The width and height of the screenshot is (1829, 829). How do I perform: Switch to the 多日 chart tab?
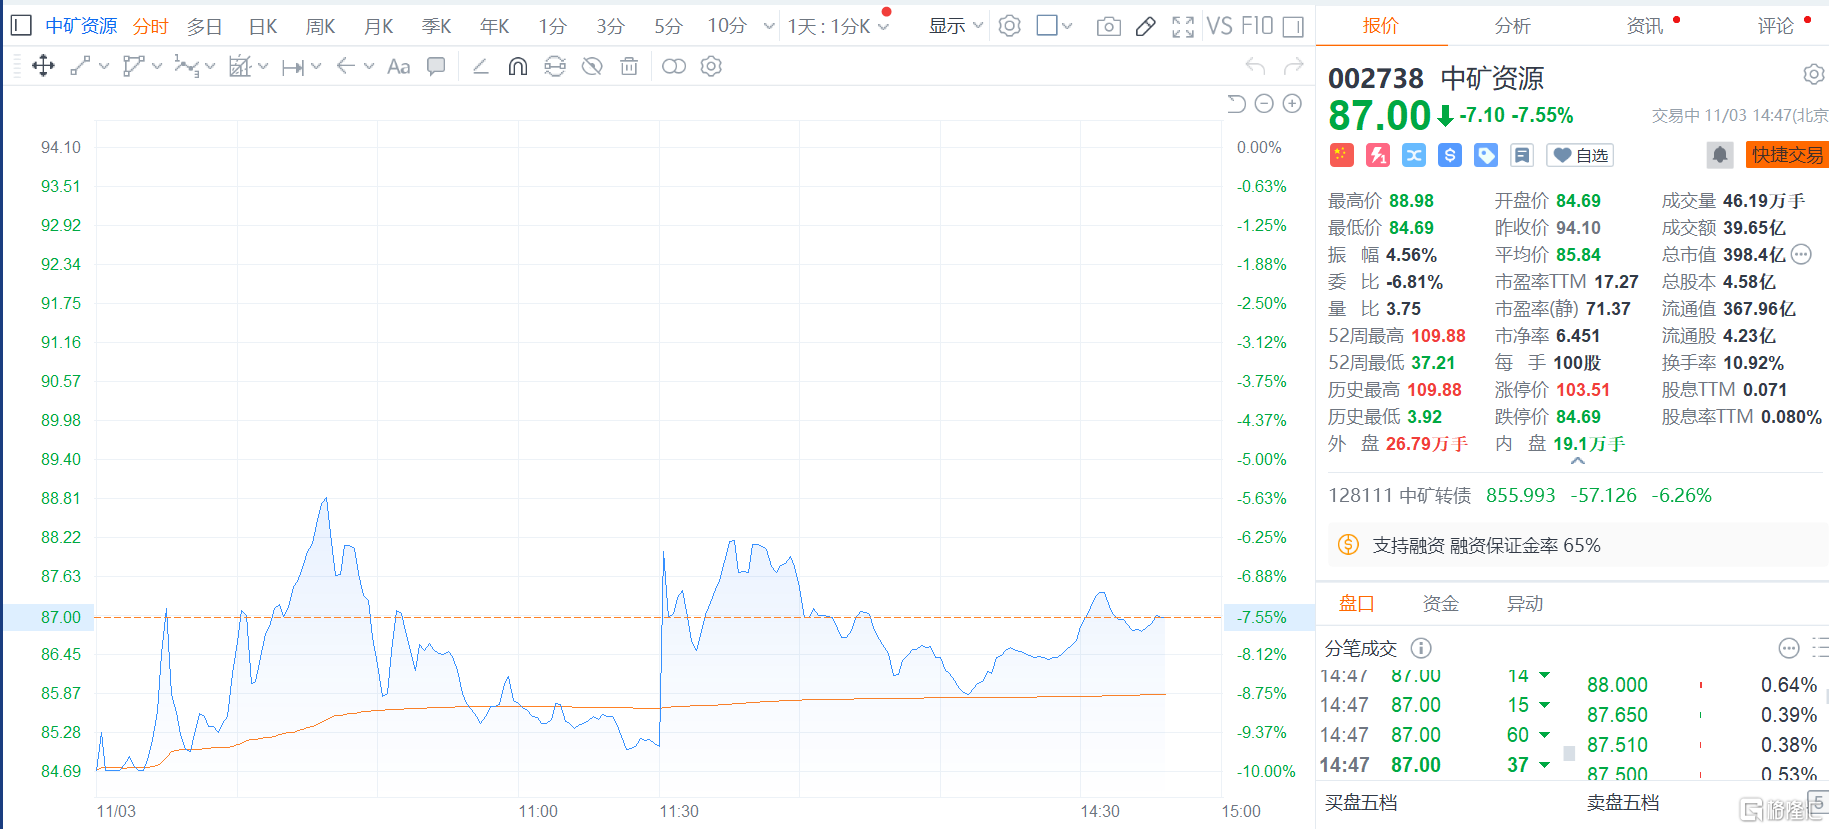pos(204,26)
